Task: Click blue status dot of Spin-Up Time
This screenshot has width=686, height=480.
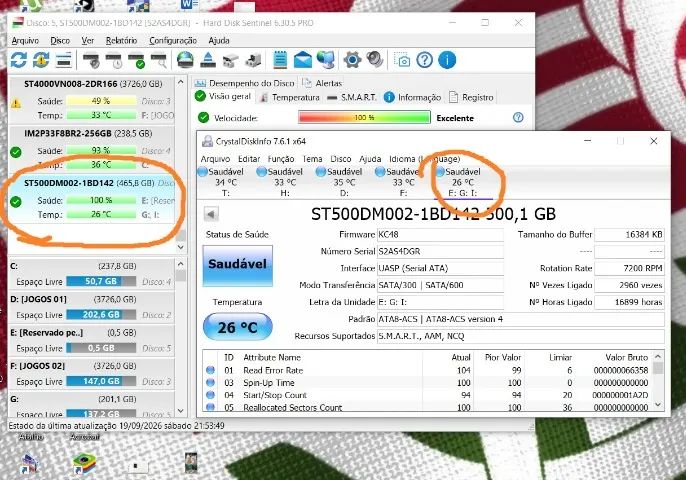Action: pos(210,383)
